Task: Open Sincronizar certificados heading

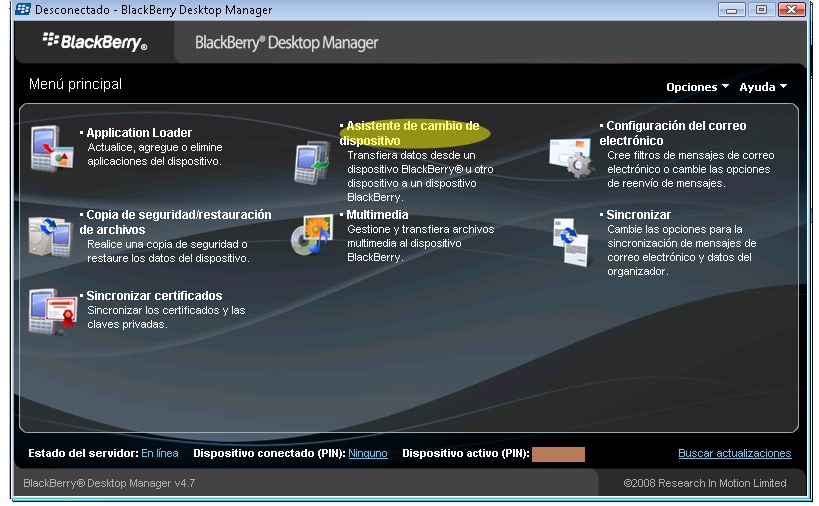Action: click(x=154, y=296)
